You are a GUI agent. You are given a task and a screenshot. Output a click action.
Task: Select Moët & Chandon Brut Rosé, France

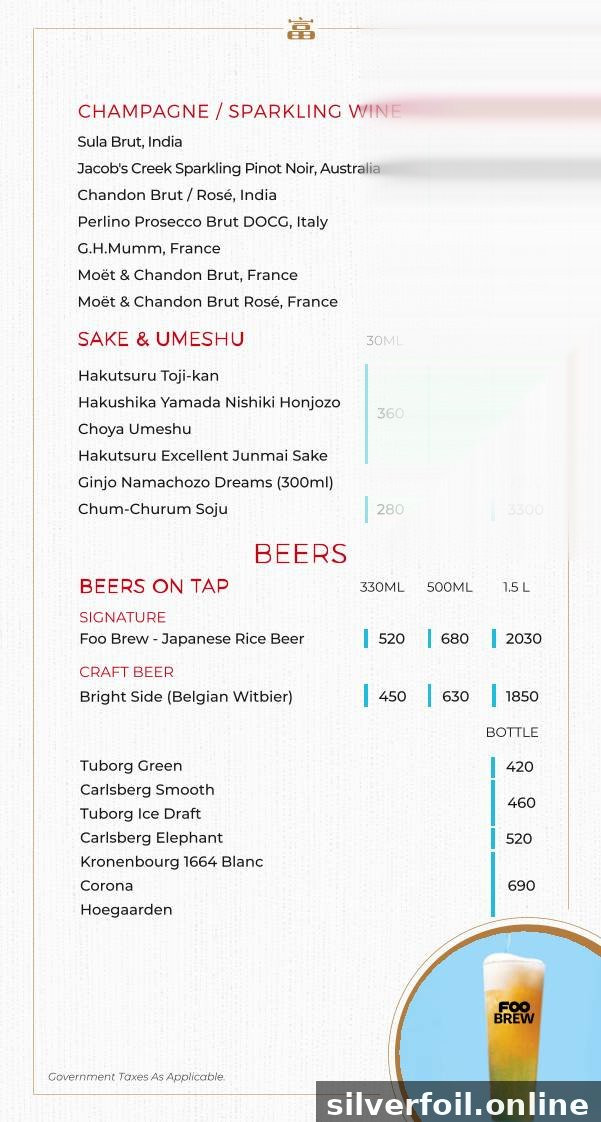click(207, 302)
